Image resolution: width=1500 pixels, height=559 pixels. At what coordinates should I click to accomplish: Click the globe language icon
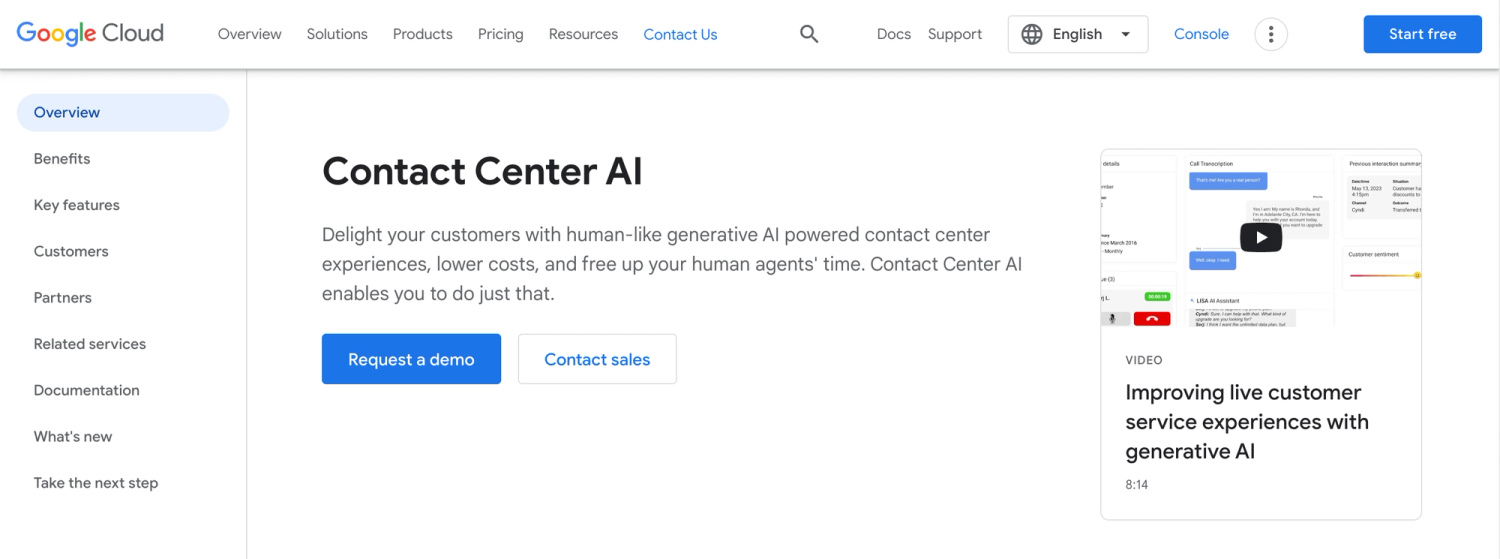tap(1032, 34)
